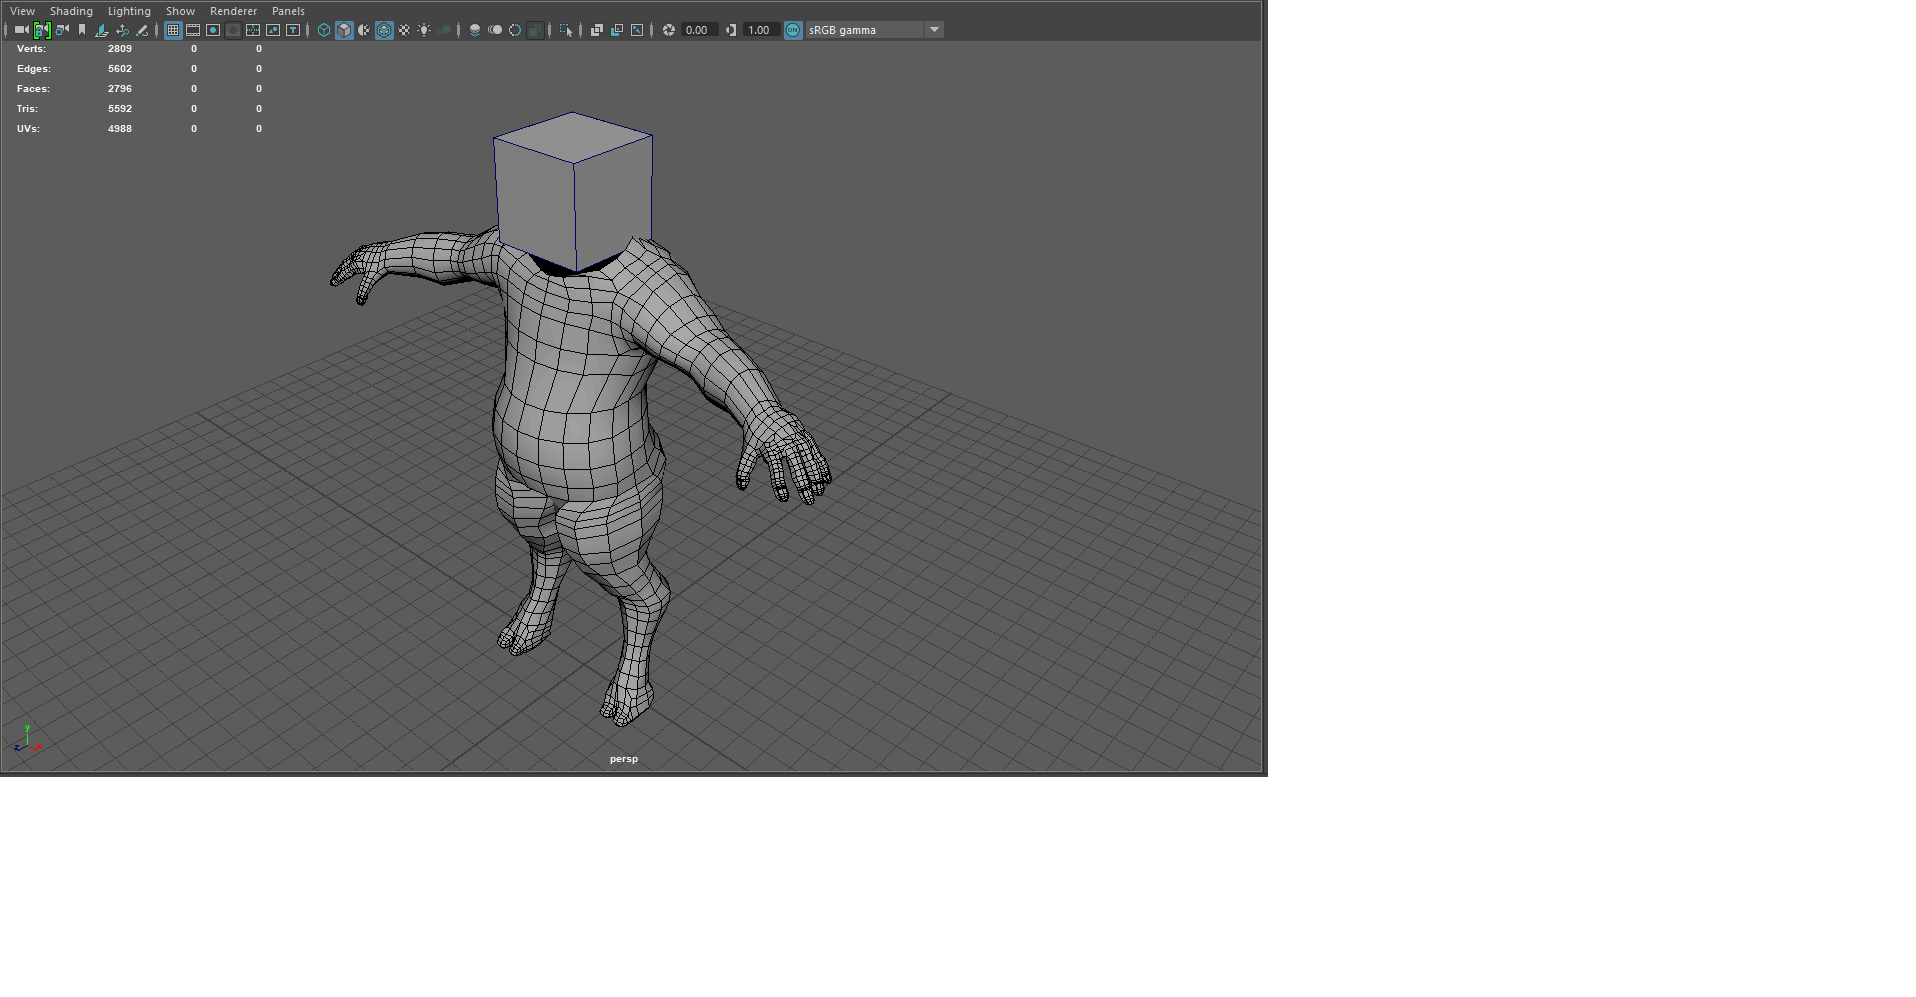The height and width of the screenshot is (997, 1916).
Task: Select the cube head object
Action: click(x=573, y=190)
